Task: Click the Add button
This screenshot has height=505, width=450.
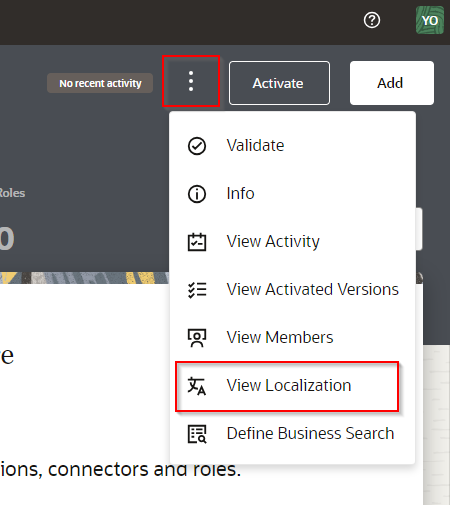Action: coord(392,83)
